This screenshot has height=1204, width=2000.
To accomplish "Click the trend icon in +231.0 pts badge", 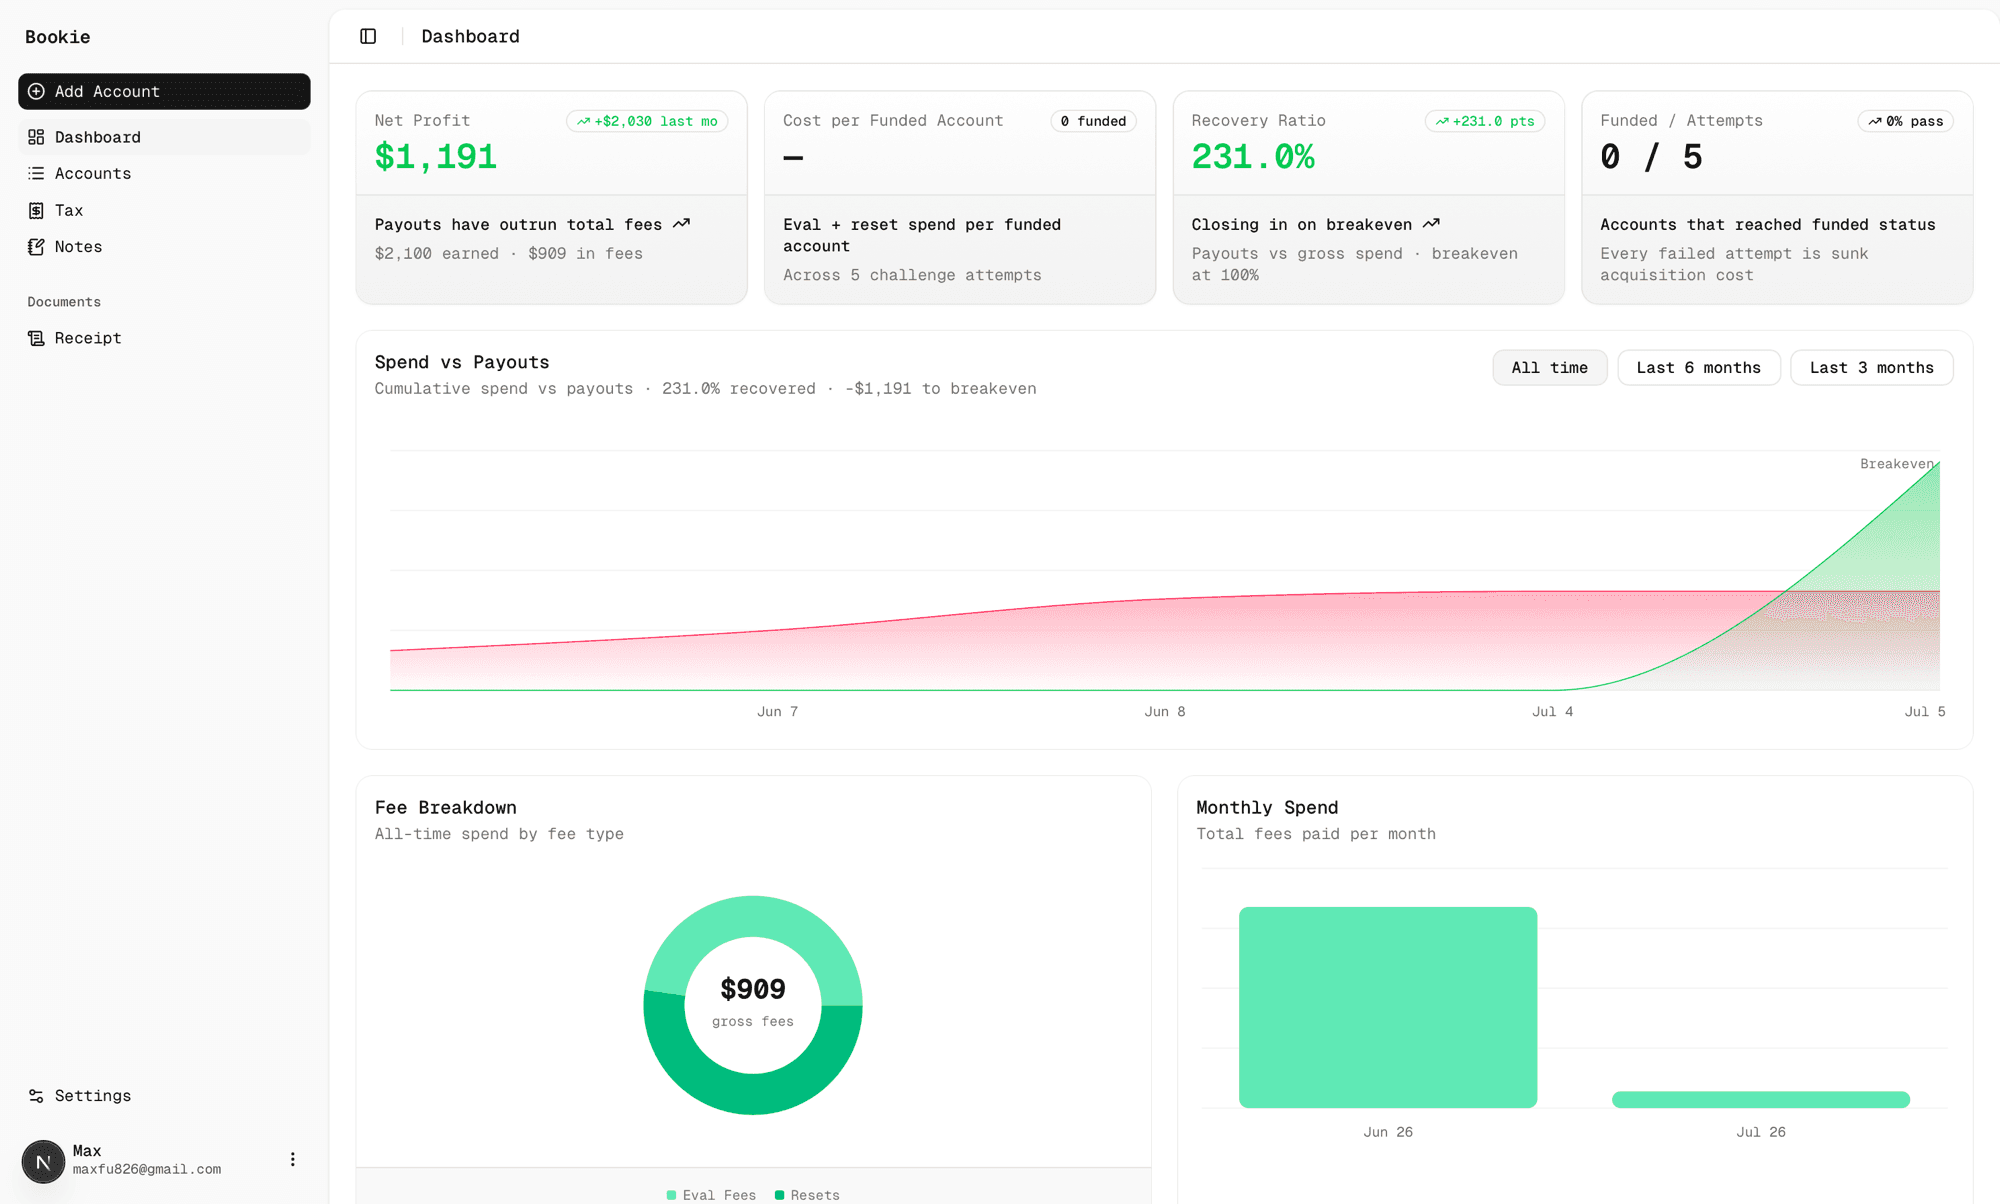I will (1442, 121).
